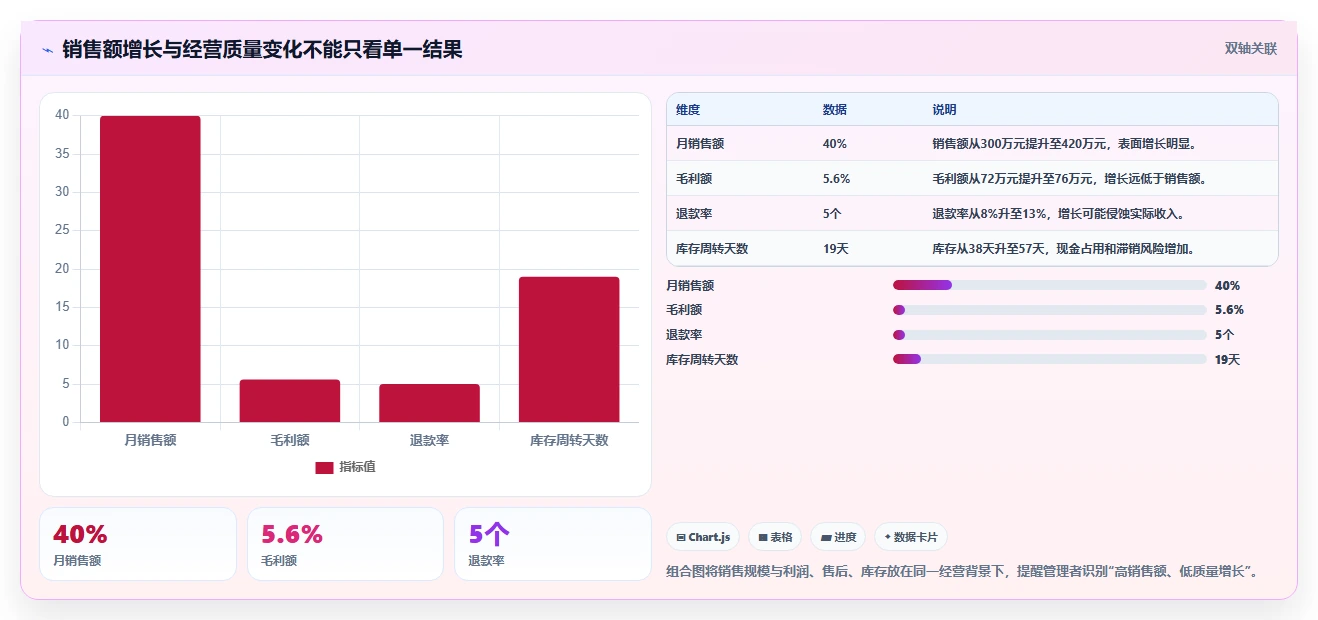
Task: Click the y-axis 20 tick label
Action: click(62, 268)
